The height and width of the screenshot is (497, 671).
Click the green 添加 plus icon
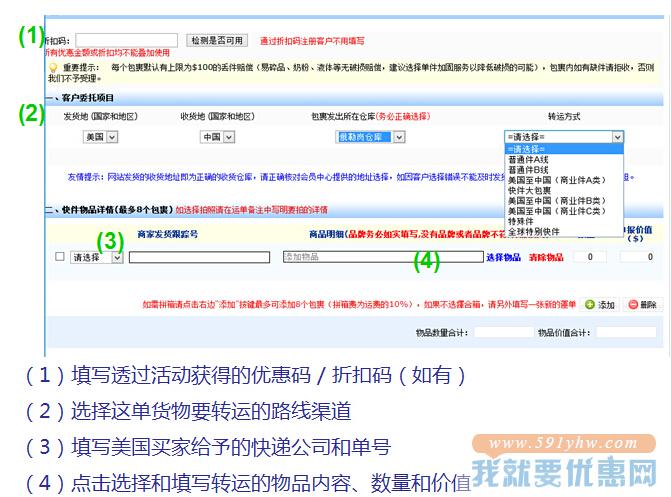click(590, 304)
